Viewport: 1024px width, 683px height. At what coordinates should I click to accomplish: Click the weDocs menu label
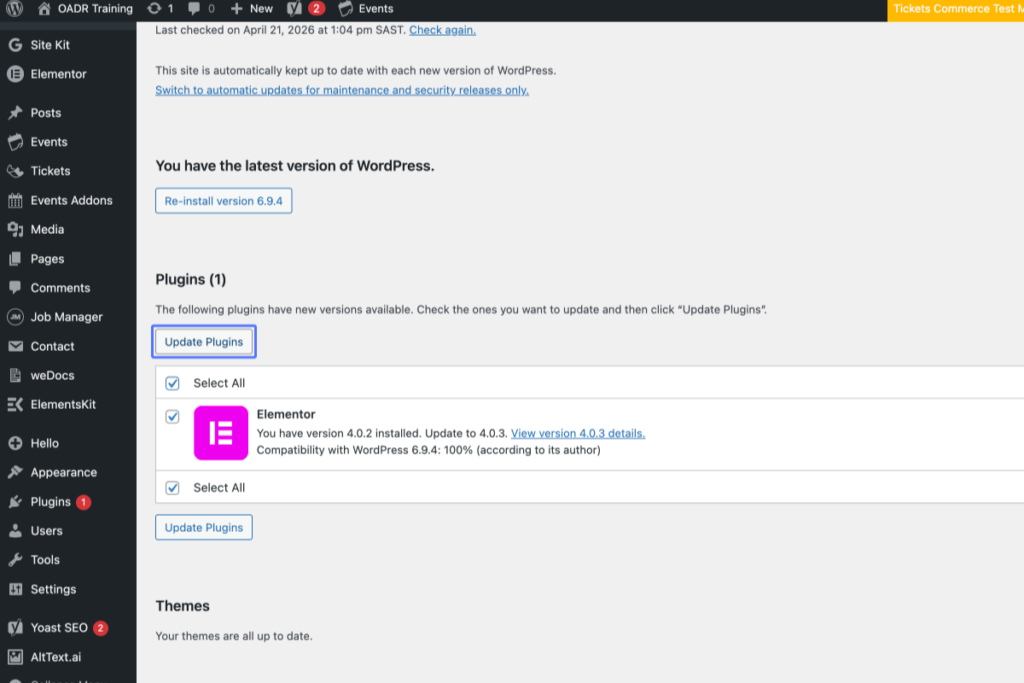pos(52,375)
